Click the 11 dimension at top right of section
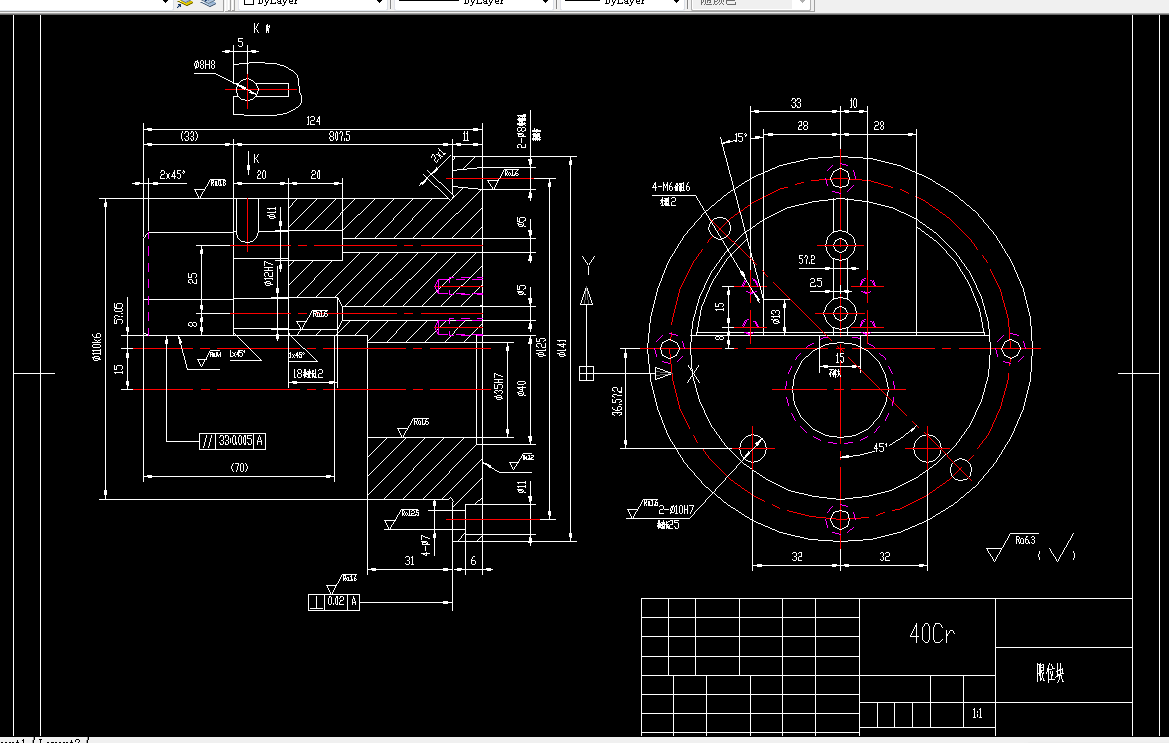Image resolution: width=1169 pixels, height=743 pixels. coord(465,136)
